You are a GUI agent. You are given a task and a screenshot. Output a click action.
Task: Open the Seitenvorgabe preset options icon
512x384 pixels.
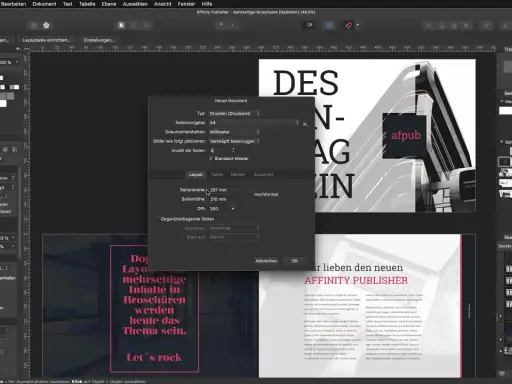(305, 124)
